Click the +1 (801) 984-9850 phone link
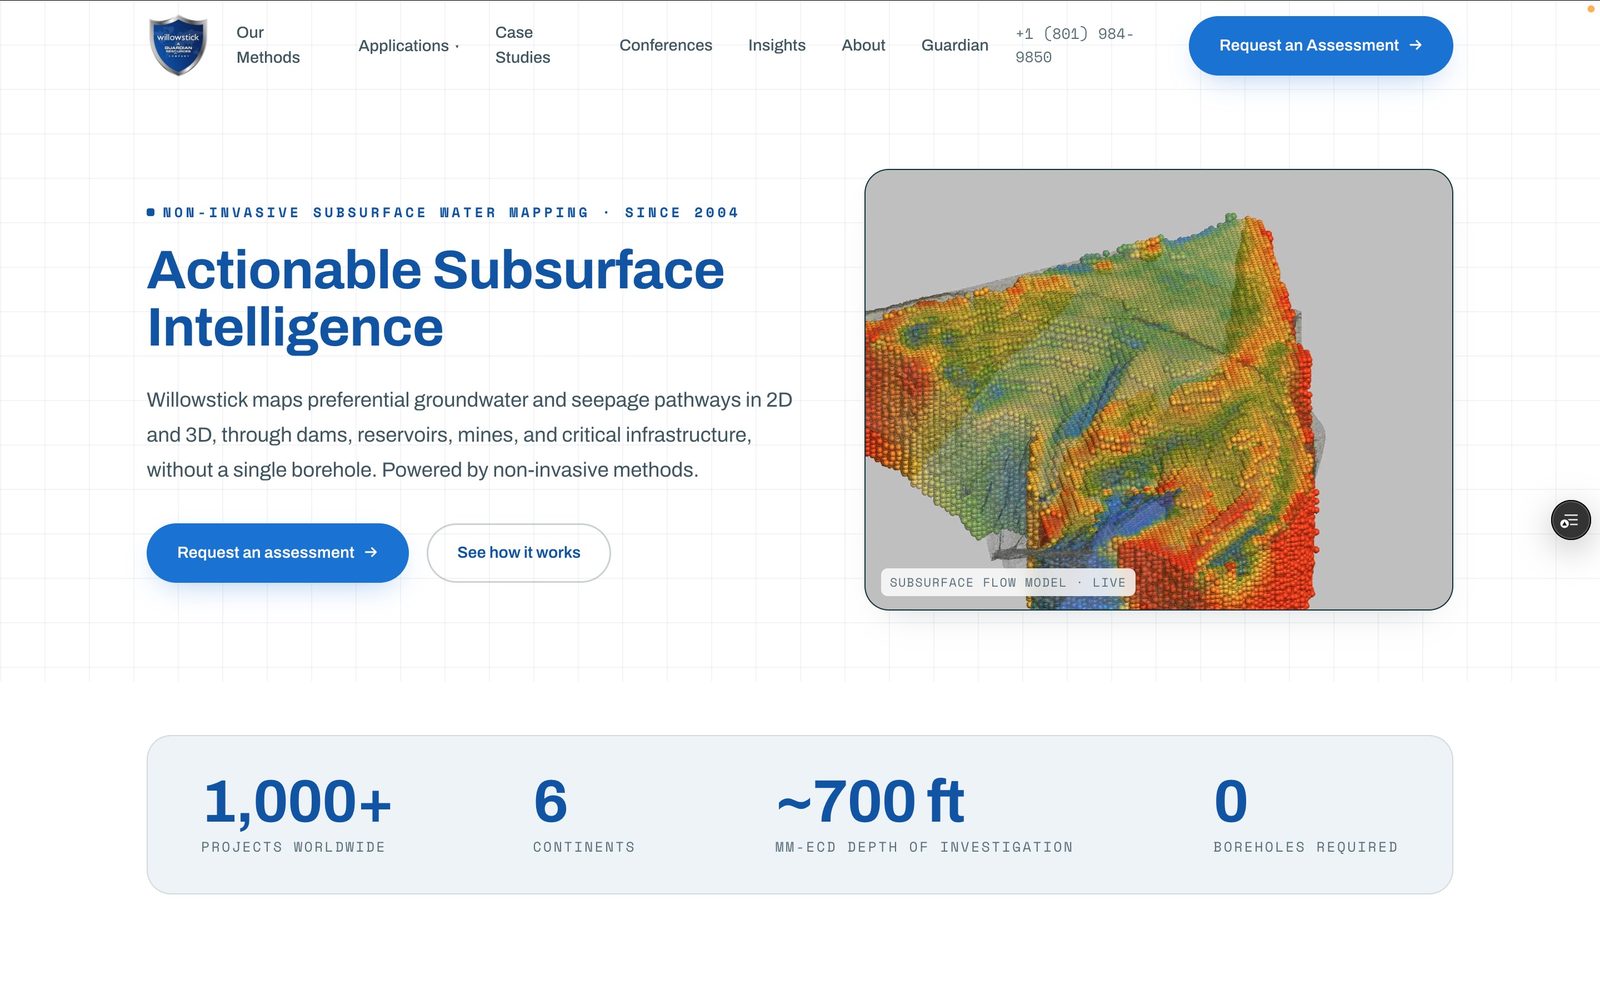 click(x=1075, y=46)
